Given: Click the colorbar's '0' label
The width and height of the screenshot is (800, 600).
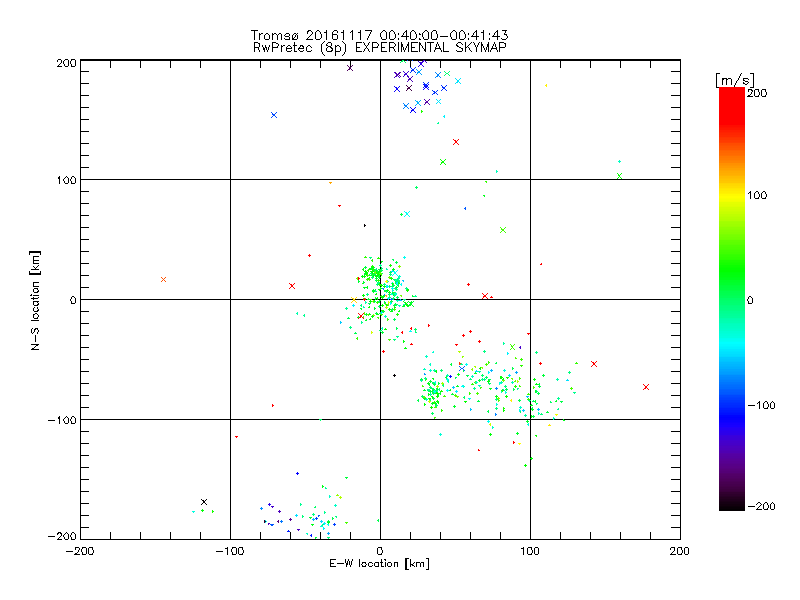Looking at the screenshot, I should coord(750,300).
